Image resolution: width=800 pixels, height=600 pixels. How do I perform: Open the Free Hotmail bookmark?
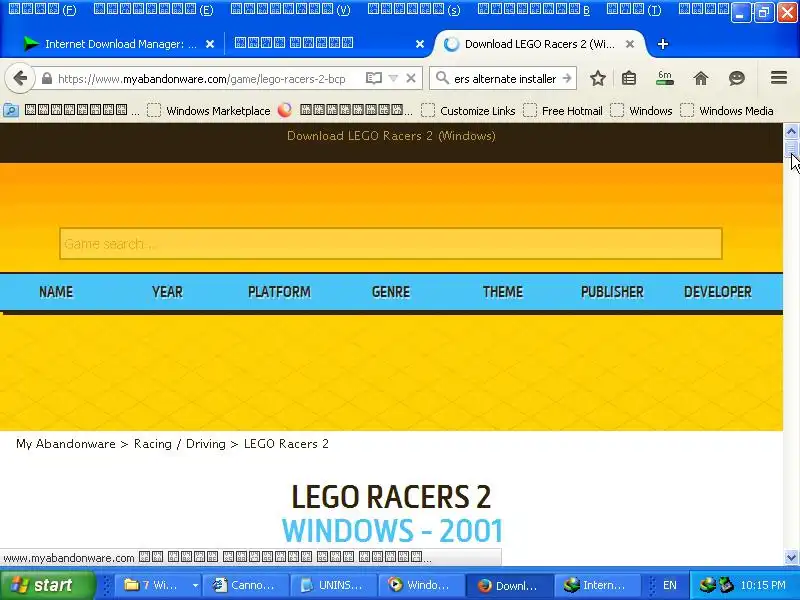click(x=563, y=111)
